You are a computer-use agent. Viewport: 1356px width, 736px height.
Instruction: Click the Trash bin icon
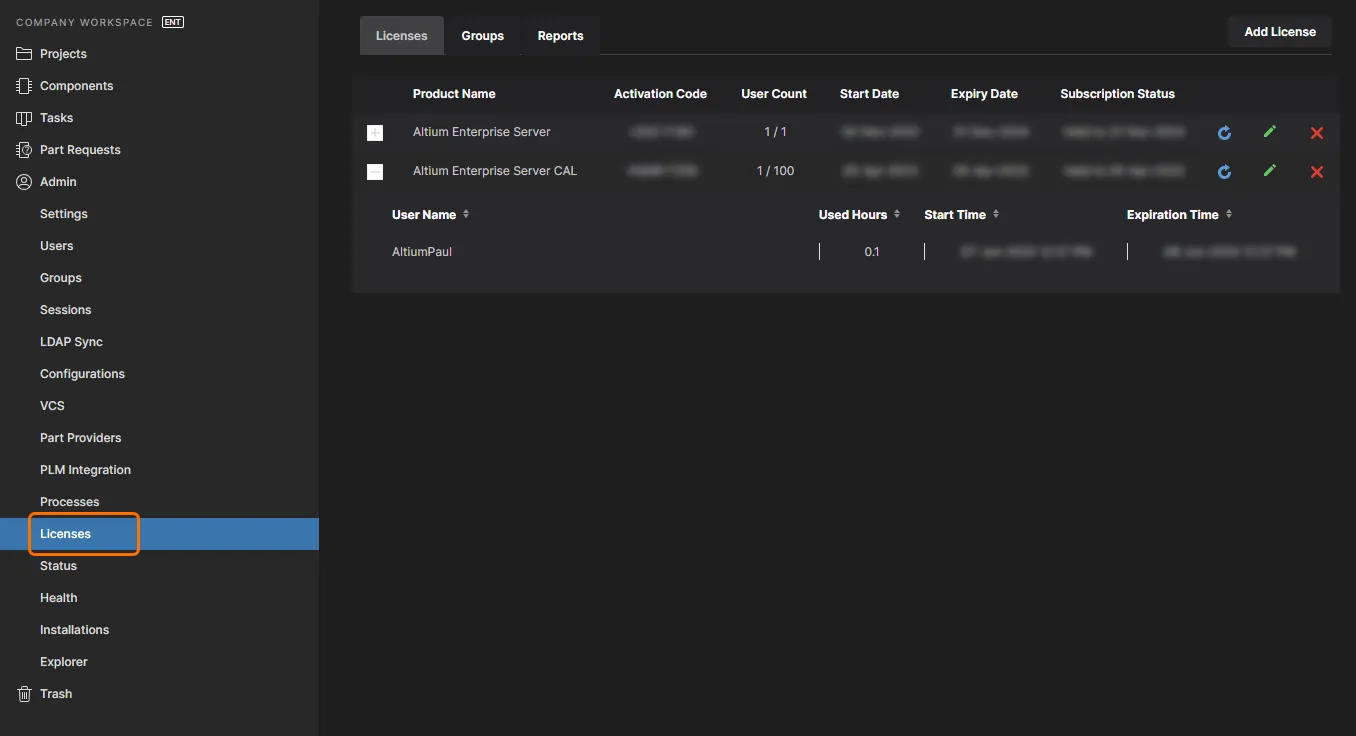click(x=24, y=694)
